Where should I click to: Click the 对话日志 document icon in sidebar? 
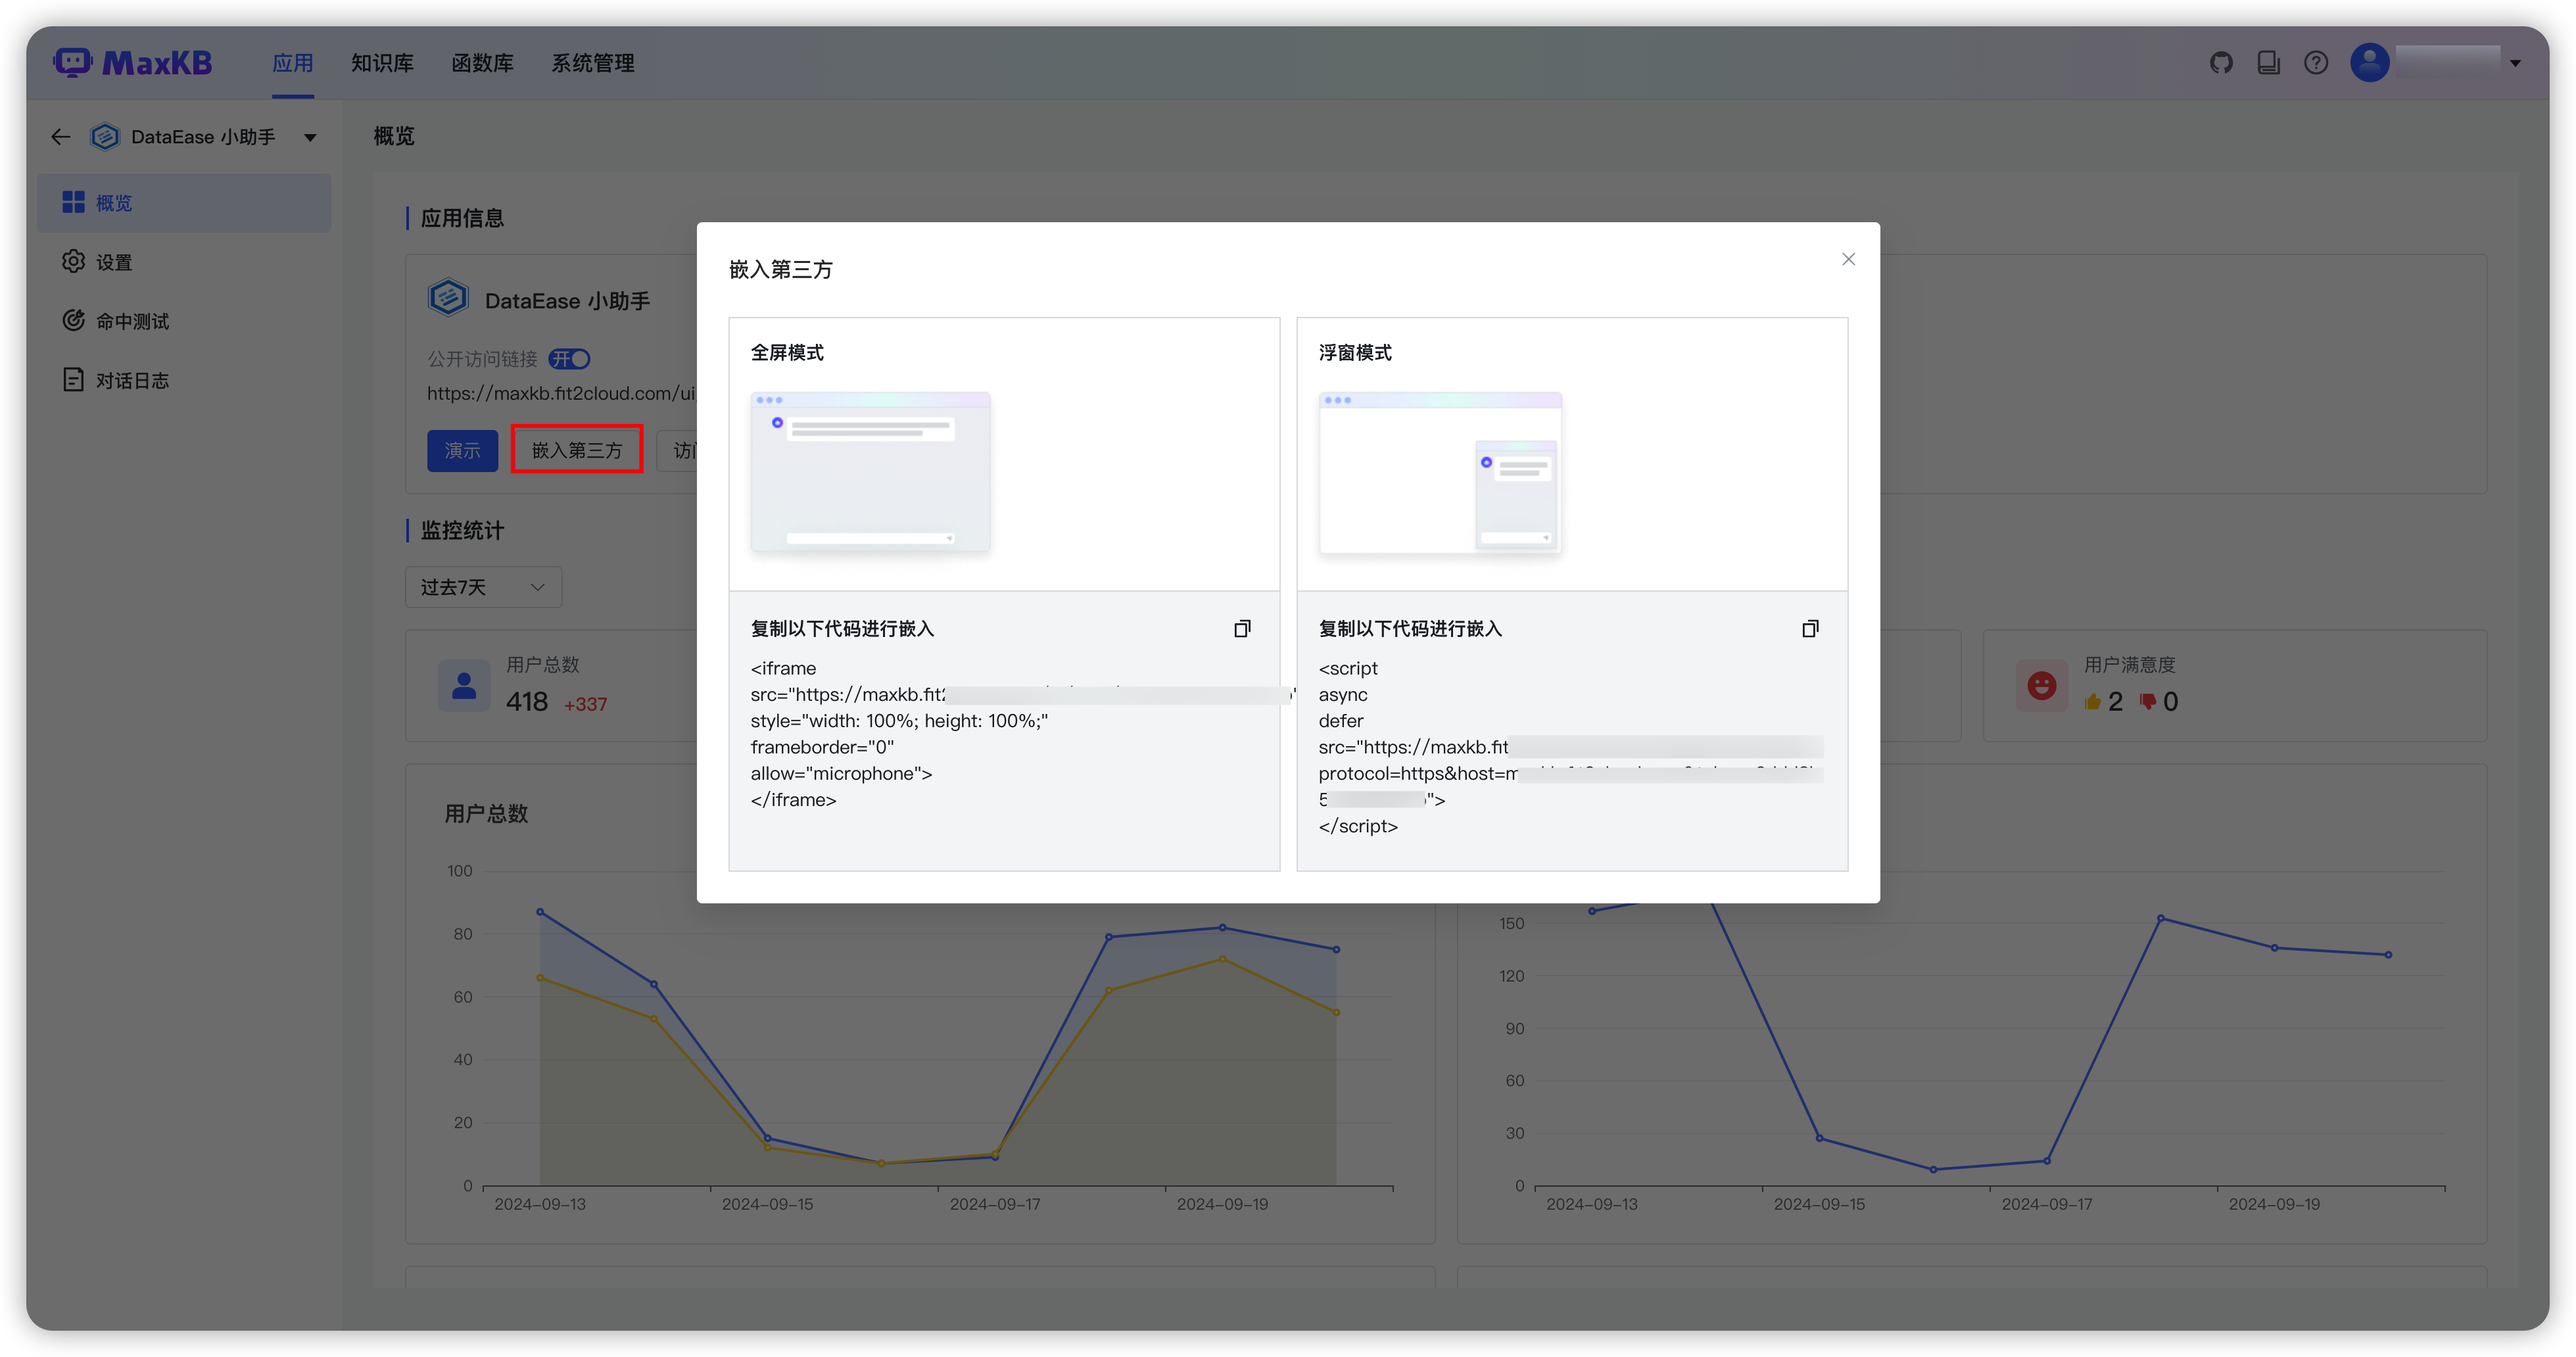[73, 379]
